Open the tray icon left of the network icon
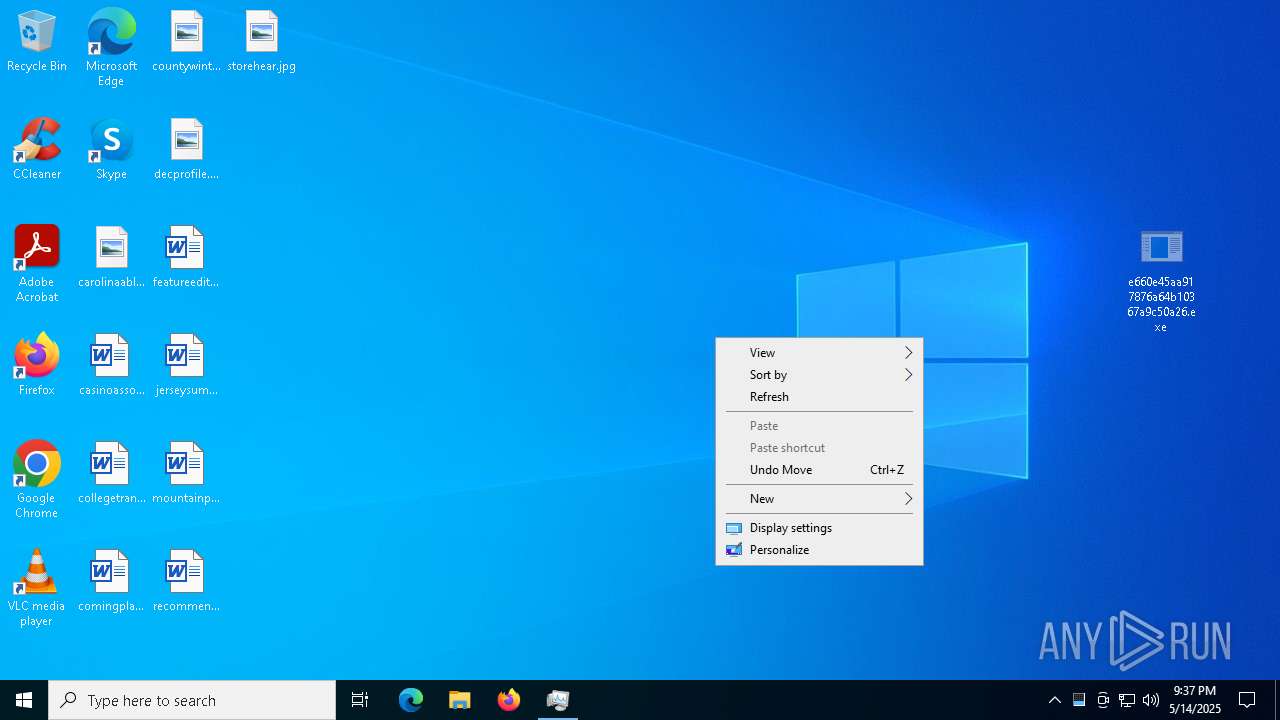 (x=1103, y=700)
